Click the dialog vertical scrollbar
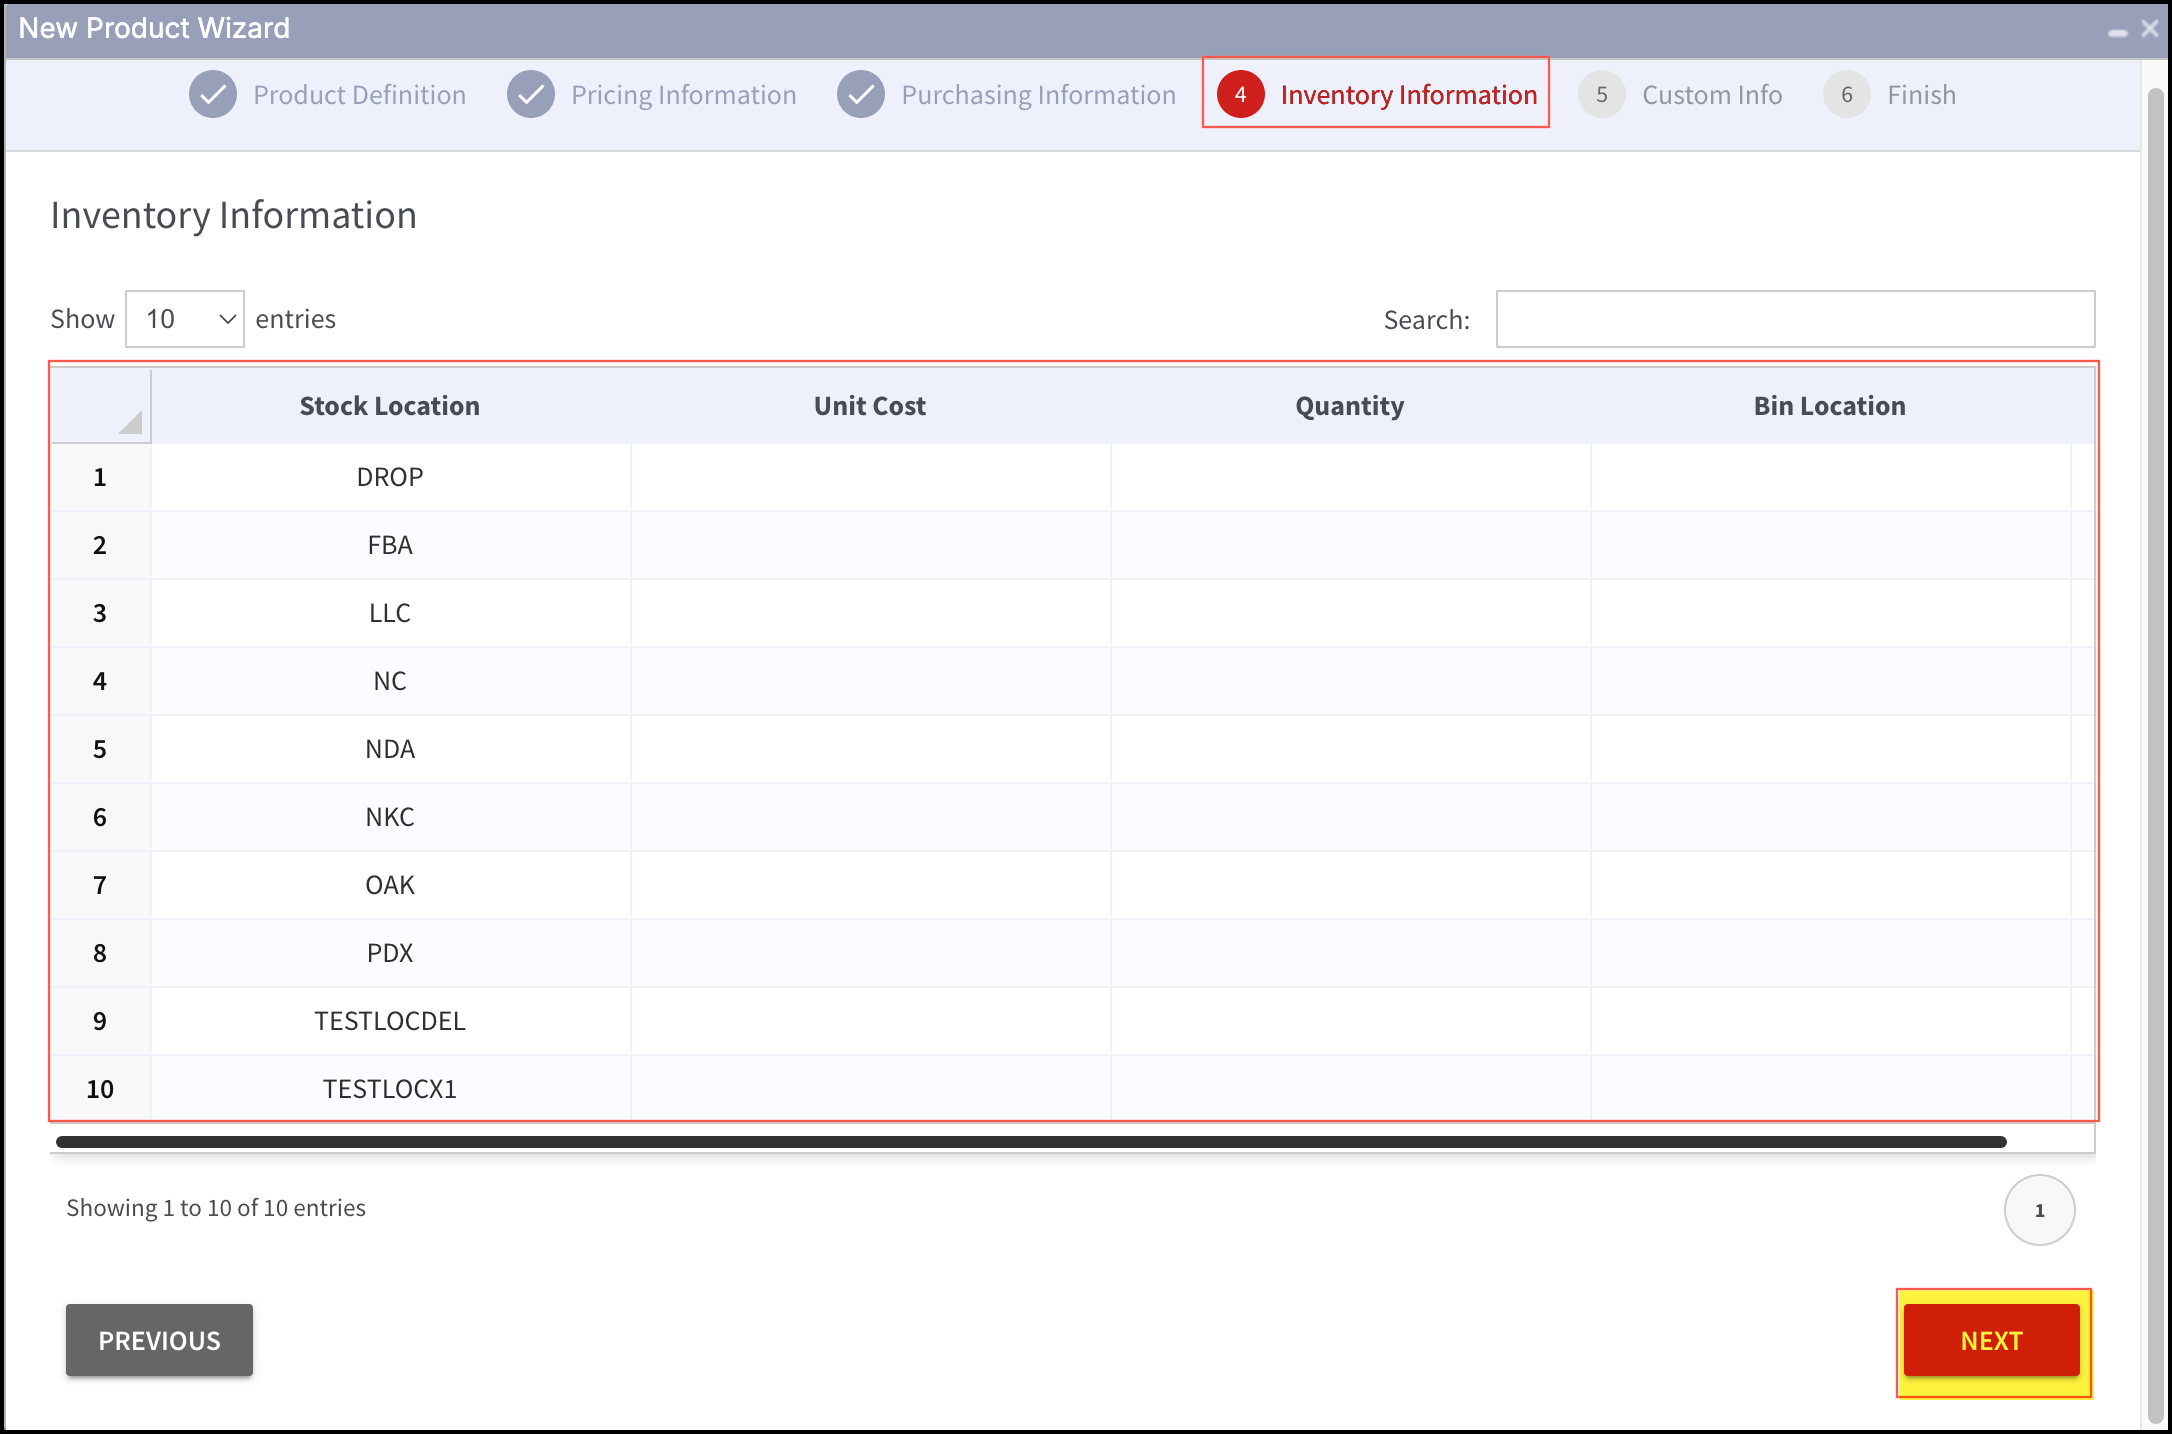This screenshot has width=2172, height=1434. (x=2155, y=755)
